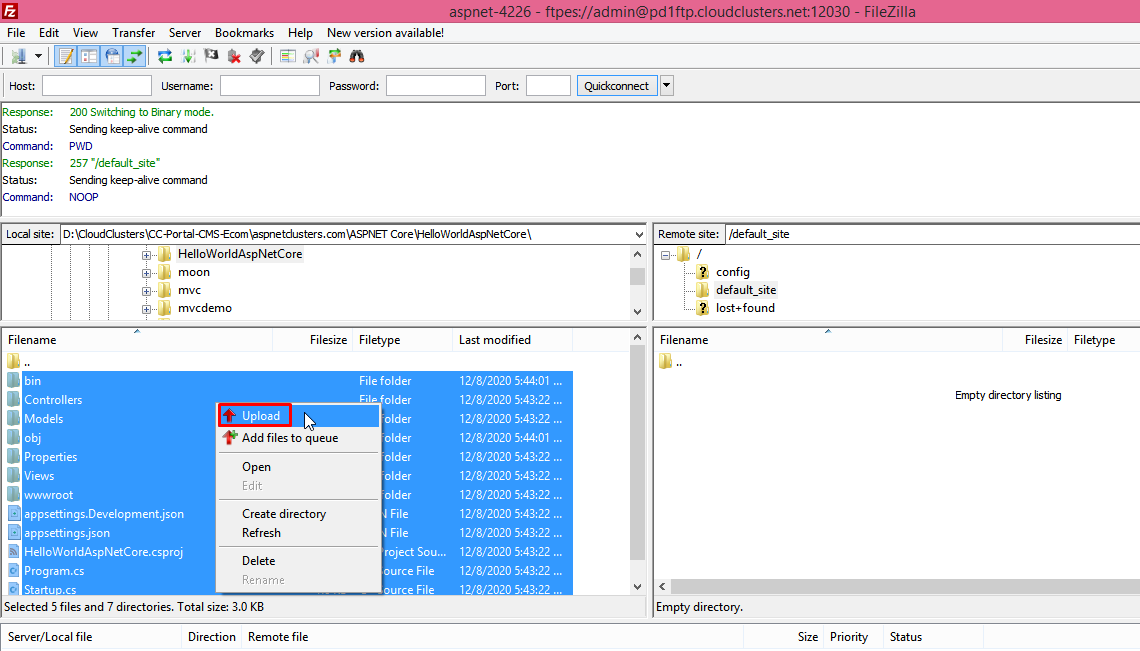Refresh file and folder lists toolbar icon
The width and height of the screenshot is (1140, 651).
[165, 56]
